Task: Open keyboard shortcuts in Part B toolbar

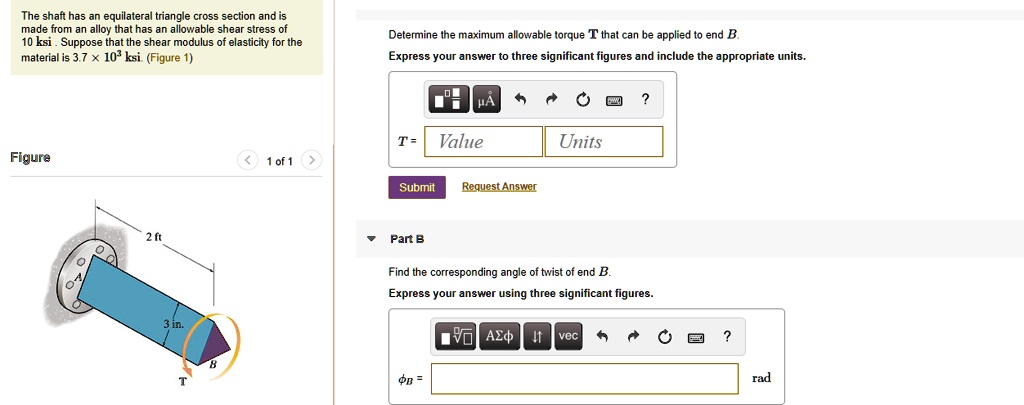Action: click(696, 337)
